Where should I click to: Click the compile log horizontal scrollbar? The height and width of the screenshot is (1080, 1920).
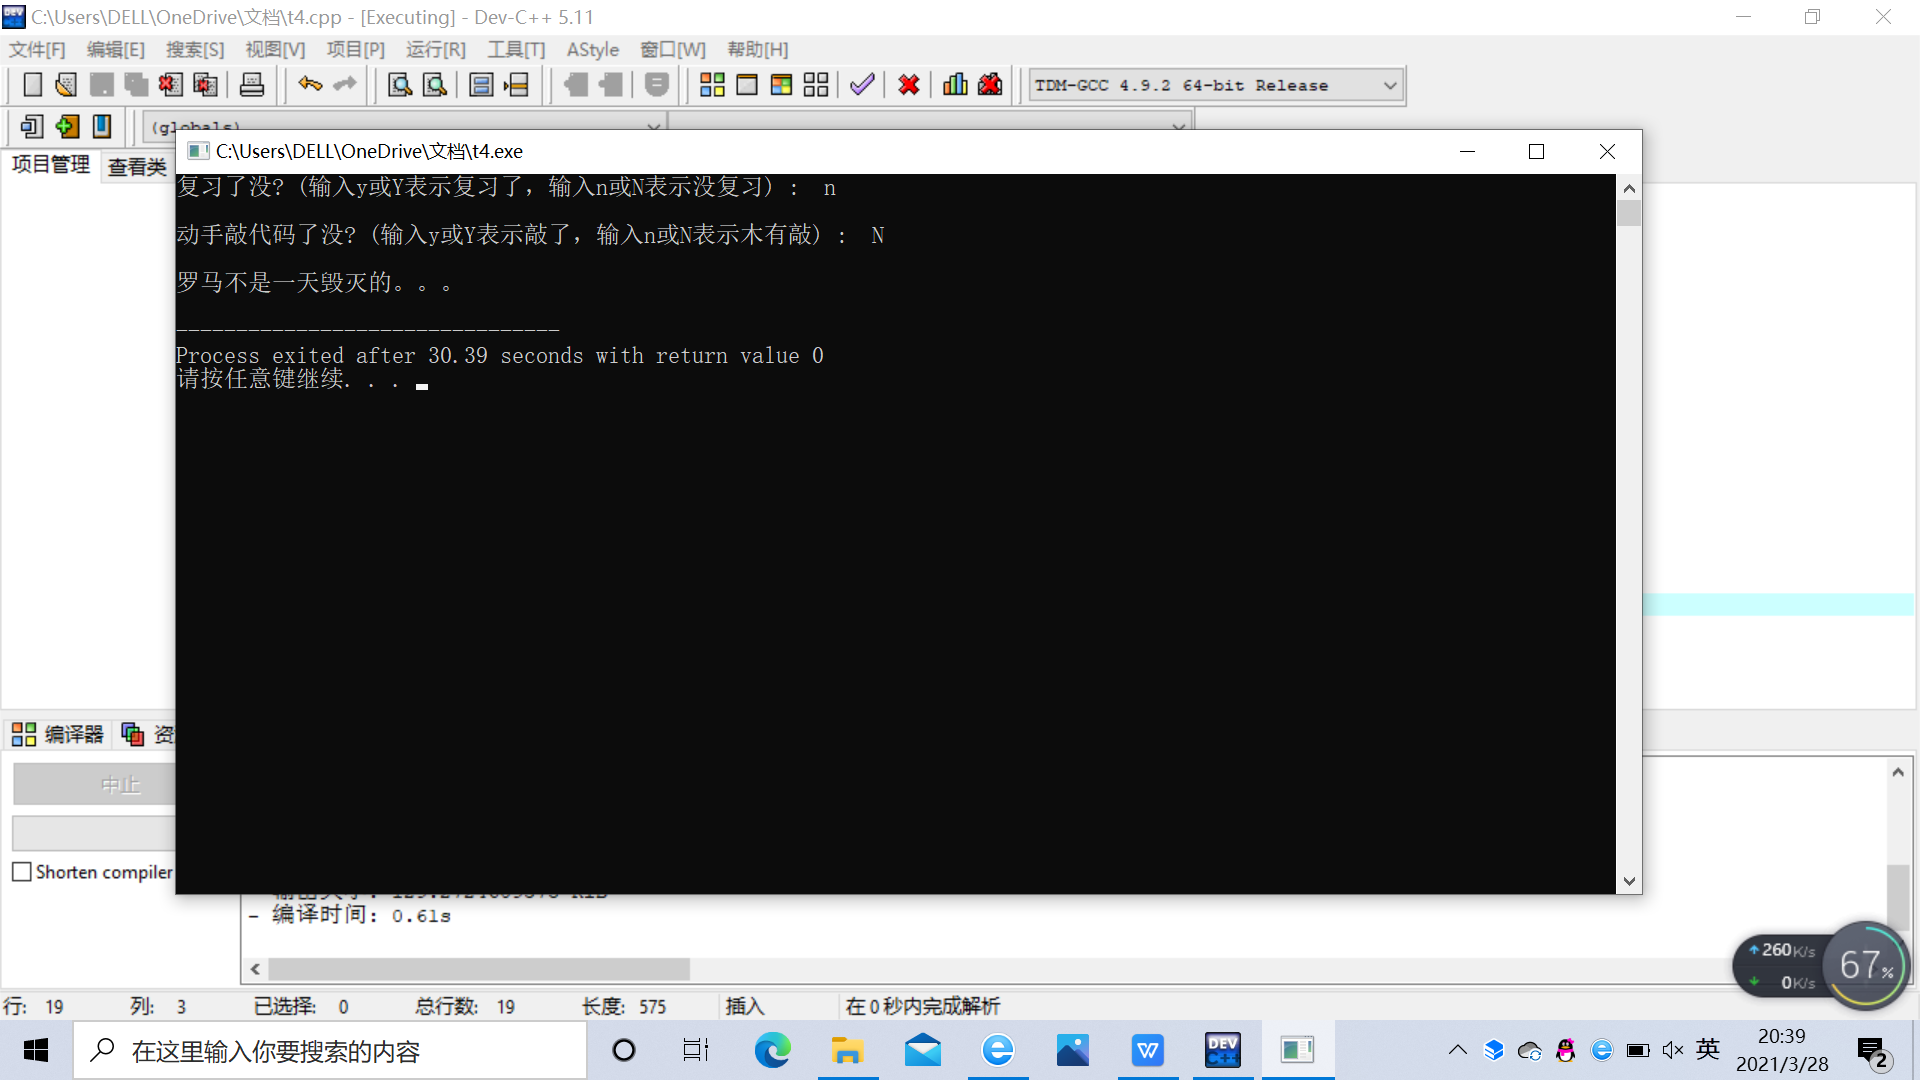[478, 969]
